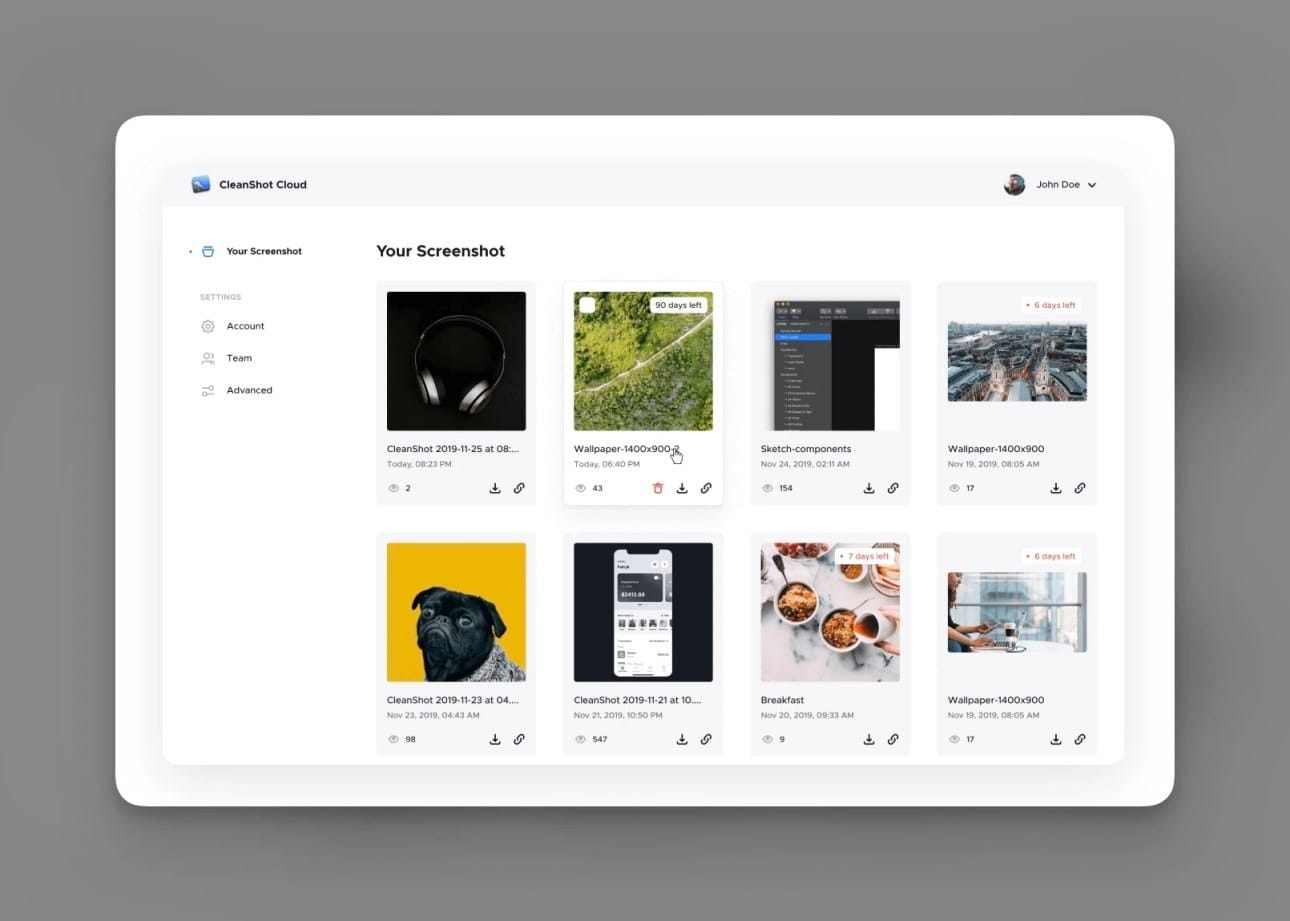Viewport: 1290px width, 921px height.
Task: Copy link for the pug screenshot
Action: pos(519,739)
